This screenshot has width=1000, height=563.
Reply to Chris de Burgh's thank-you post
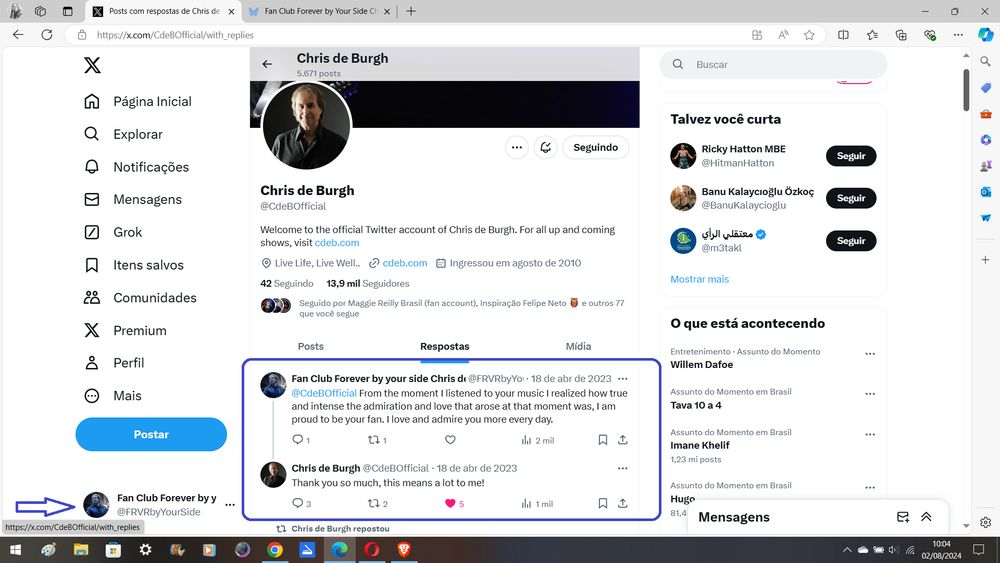301,504
